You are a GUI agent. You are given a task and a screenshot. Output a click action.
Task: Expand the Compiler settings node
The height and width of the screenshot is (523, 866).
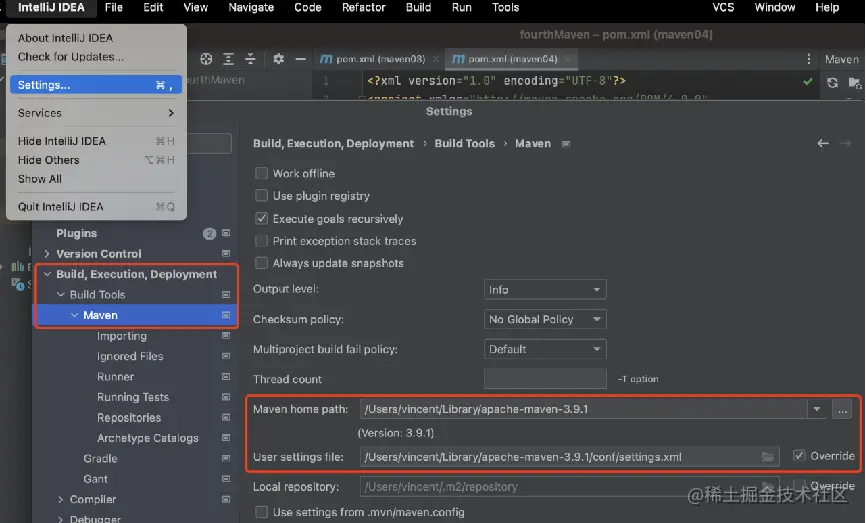61,499
